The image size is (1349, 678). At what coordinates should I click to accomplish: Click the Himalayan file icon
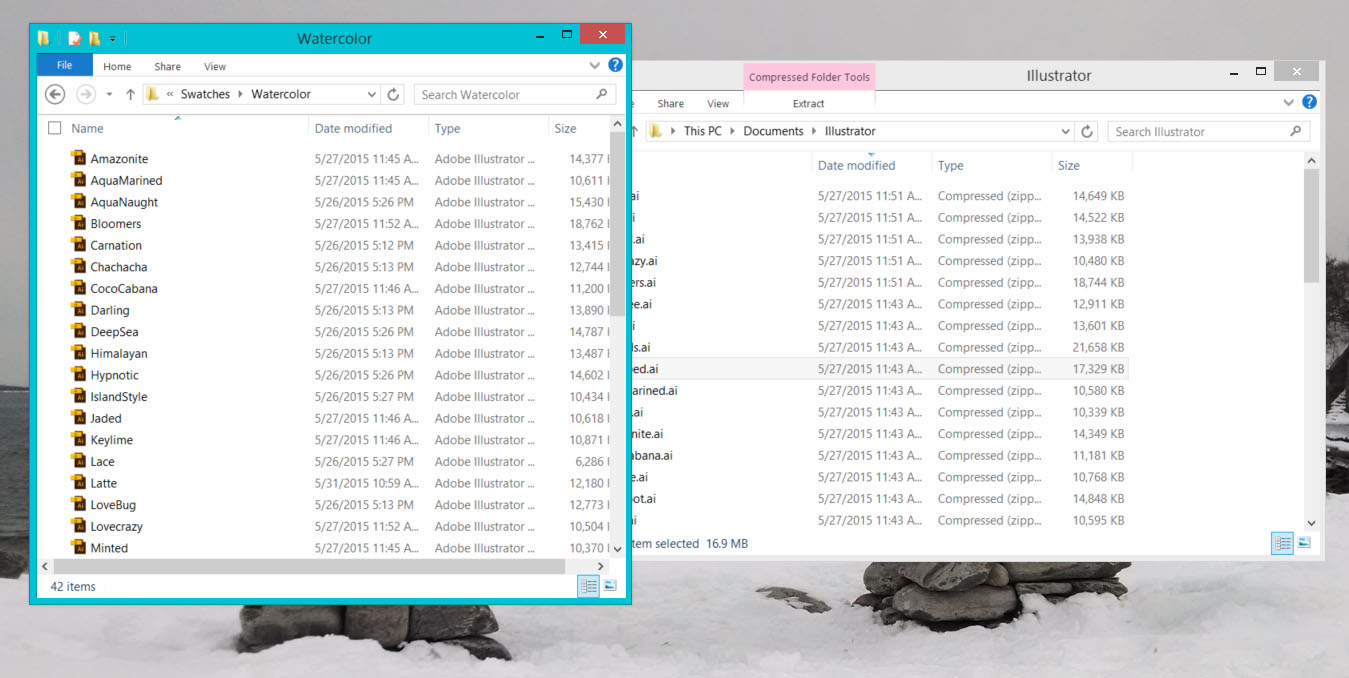click(x=79, y=353)
